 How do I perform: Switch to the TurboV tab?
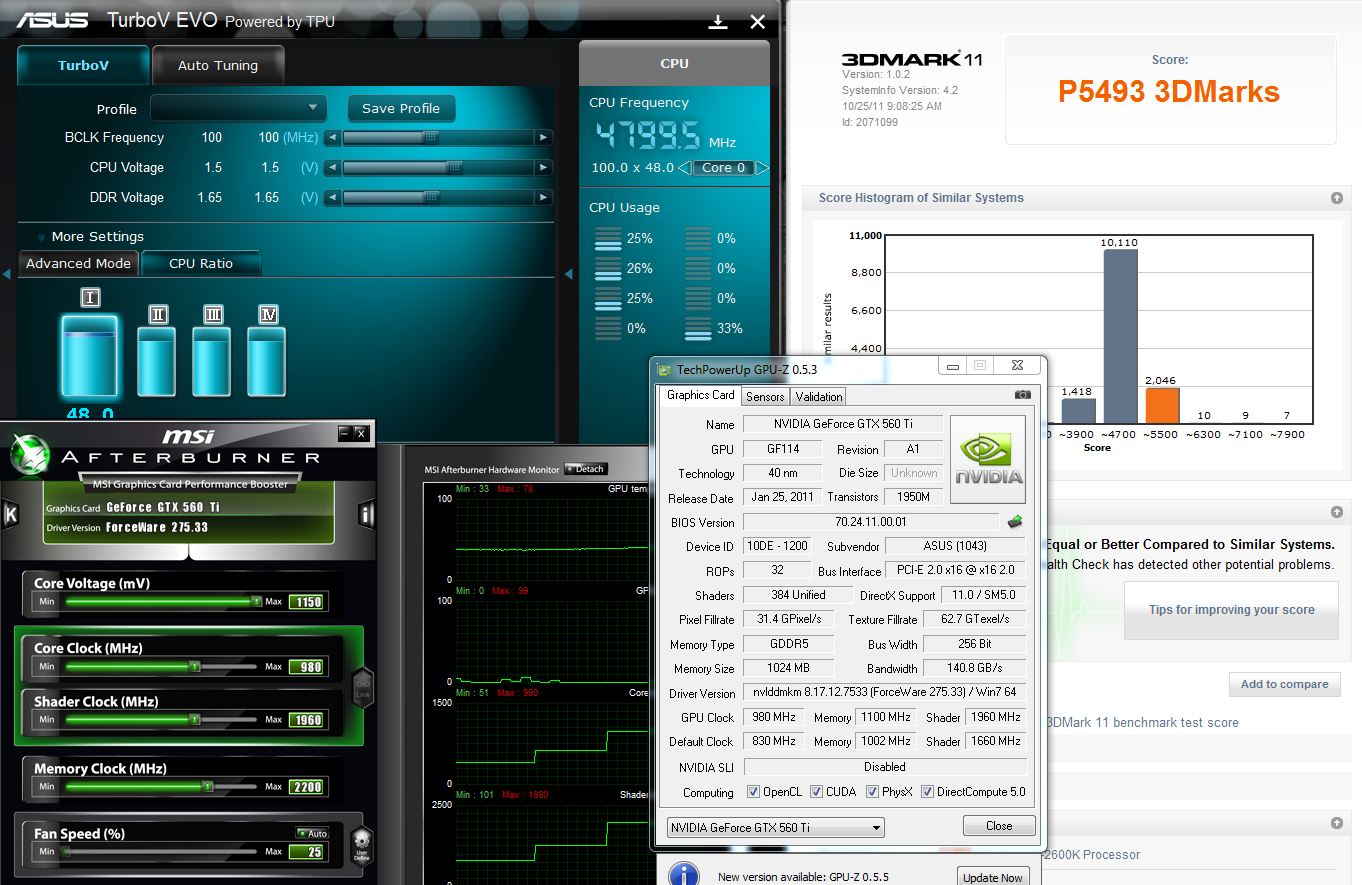tap(83, 66)
